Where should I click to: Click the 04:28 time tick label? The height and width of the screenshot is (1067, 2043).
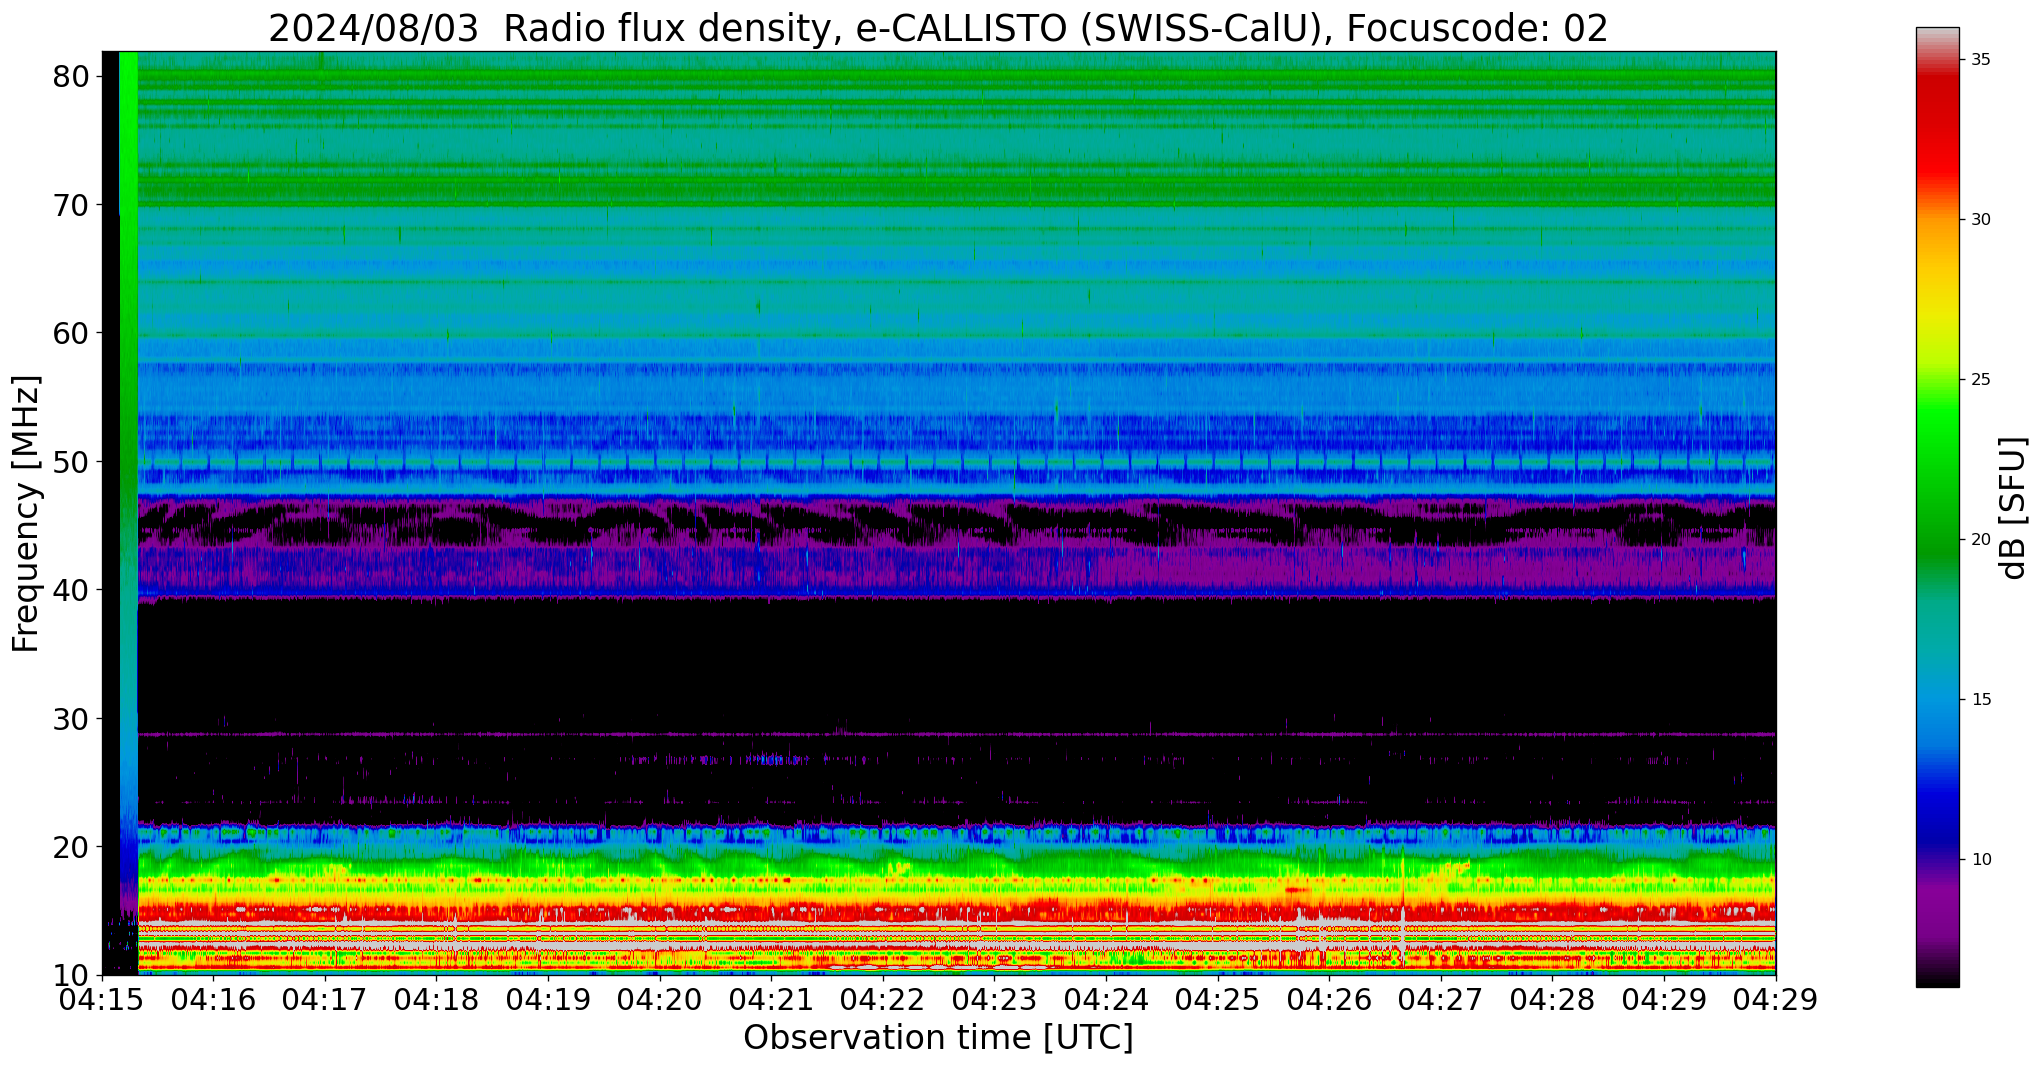pos(1552,1000)
